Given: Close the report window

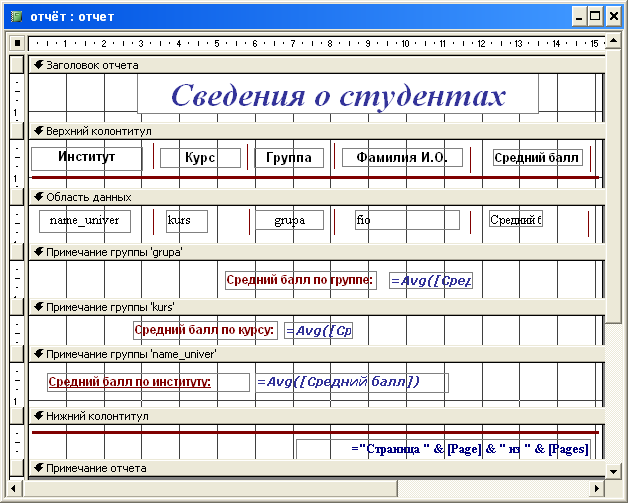Looking at the screenshot, I should (613, 17).
